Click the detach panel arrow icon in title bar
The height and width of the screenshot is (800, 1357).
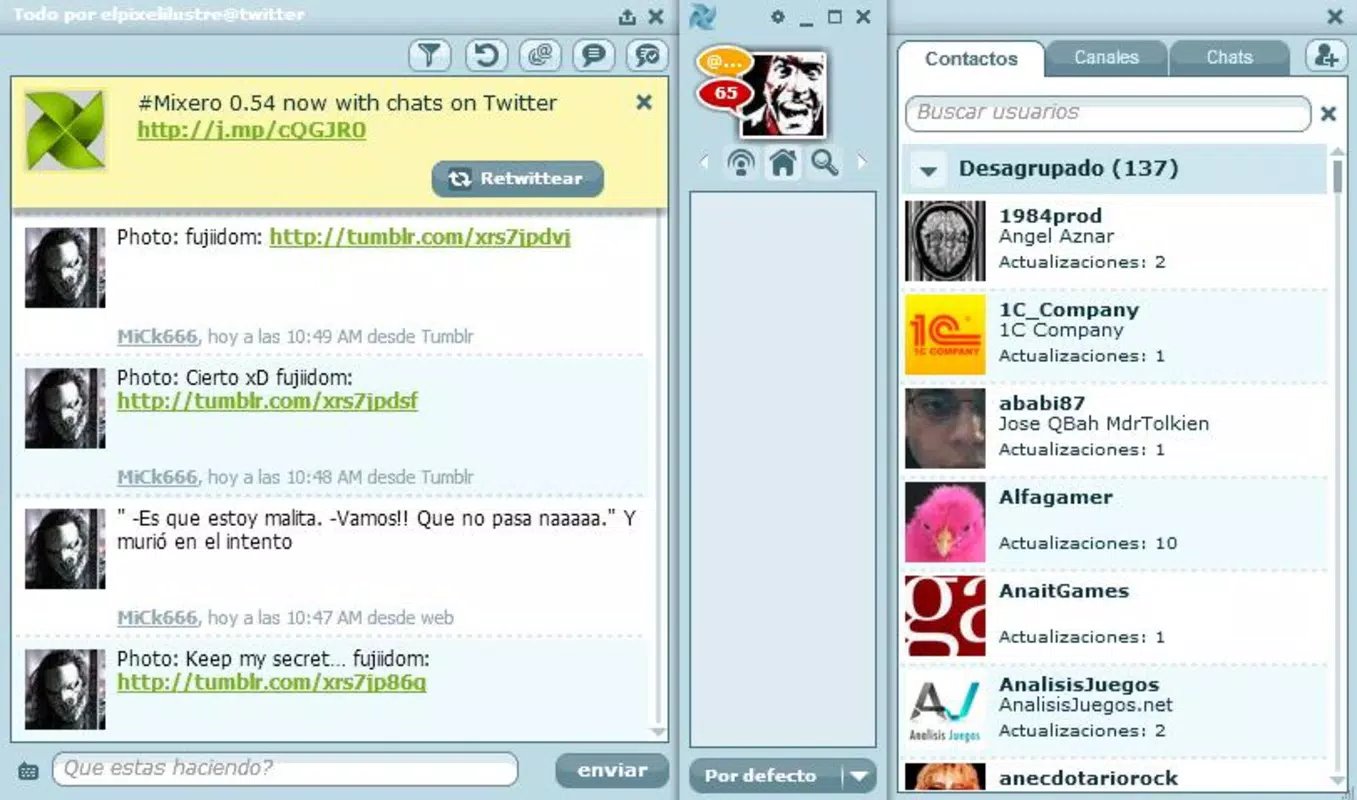point(627,16)
